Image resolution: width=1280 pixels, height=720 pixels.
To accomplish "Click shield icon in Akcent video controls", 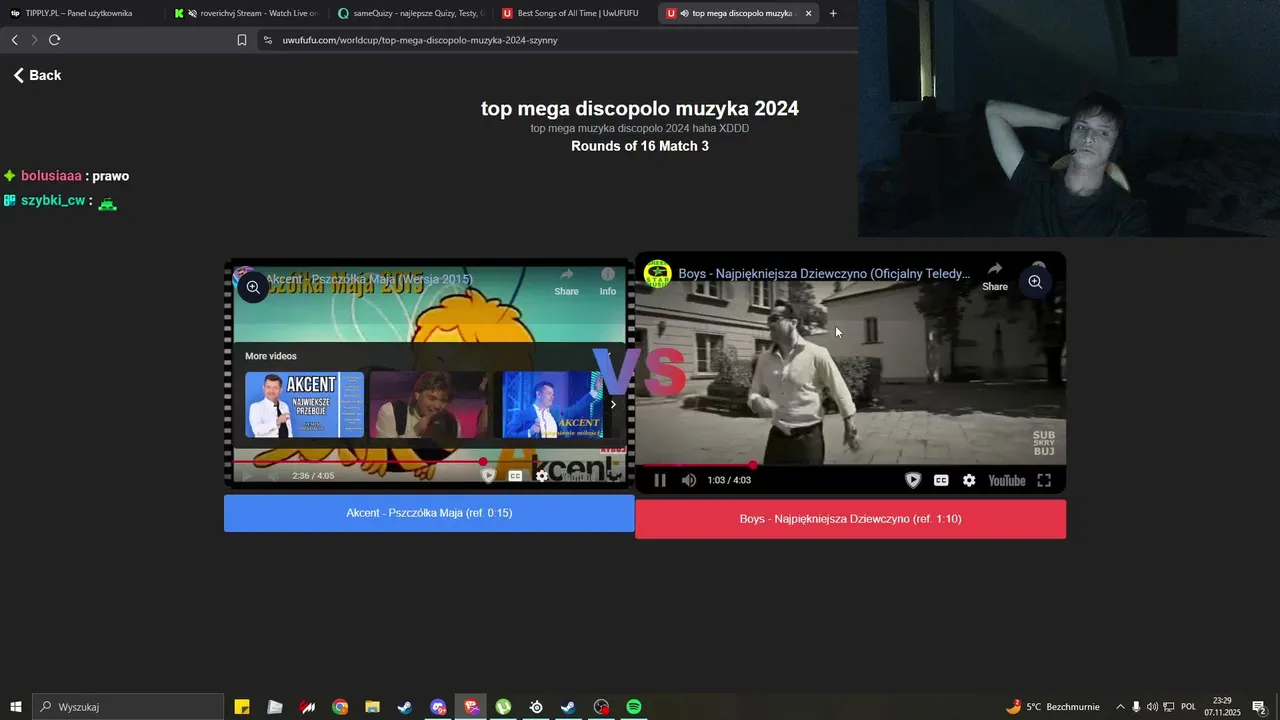I will click(x=488, y=476).
